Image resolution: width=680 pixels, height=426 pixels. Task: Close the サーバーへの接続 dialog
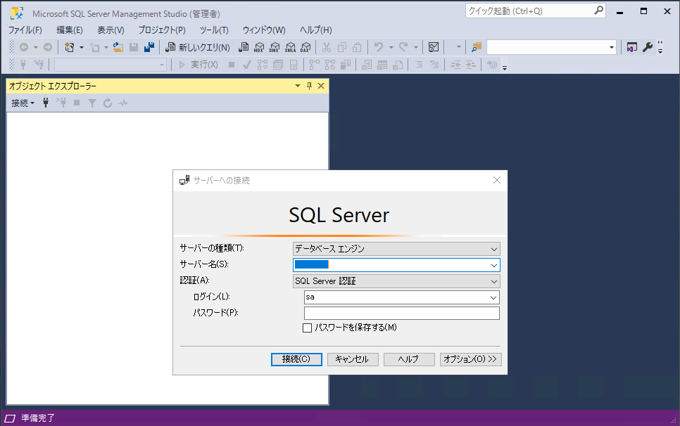(x=497, y=180)
